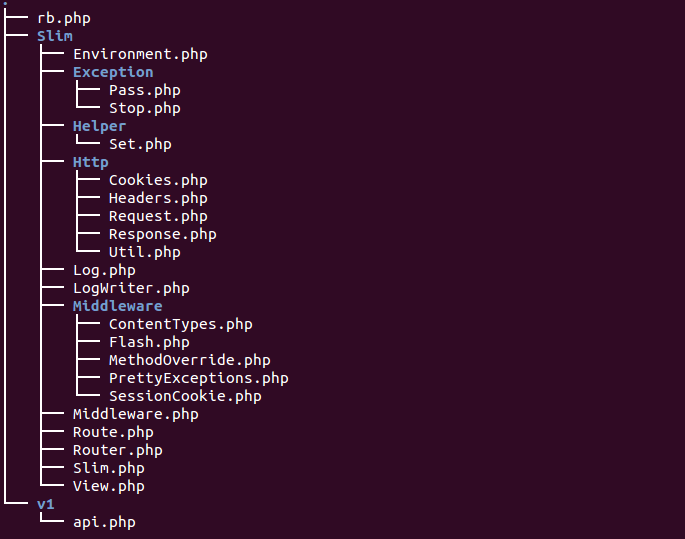
Task: Click Stop.php under Exception
Action: [144, 108]
